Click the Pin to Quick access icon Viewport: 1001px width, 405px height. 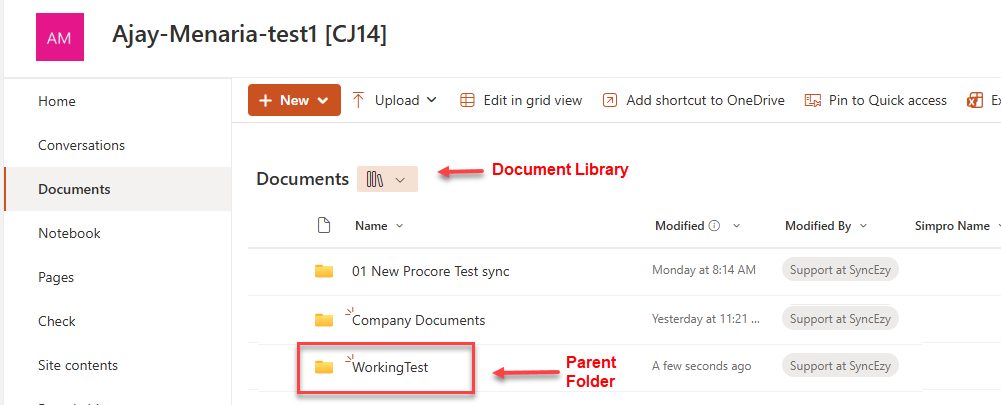click(812, 100)
